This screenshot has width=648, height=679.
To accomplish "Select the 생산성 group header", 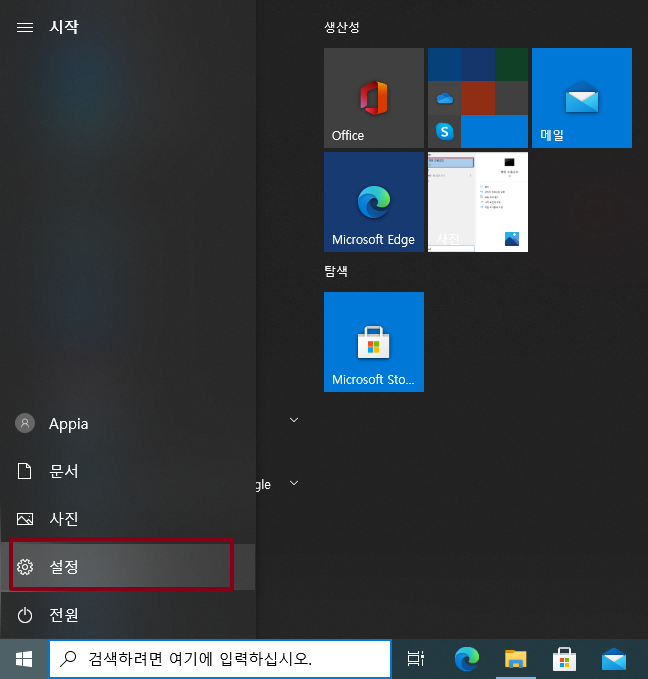I will (342, 27).
